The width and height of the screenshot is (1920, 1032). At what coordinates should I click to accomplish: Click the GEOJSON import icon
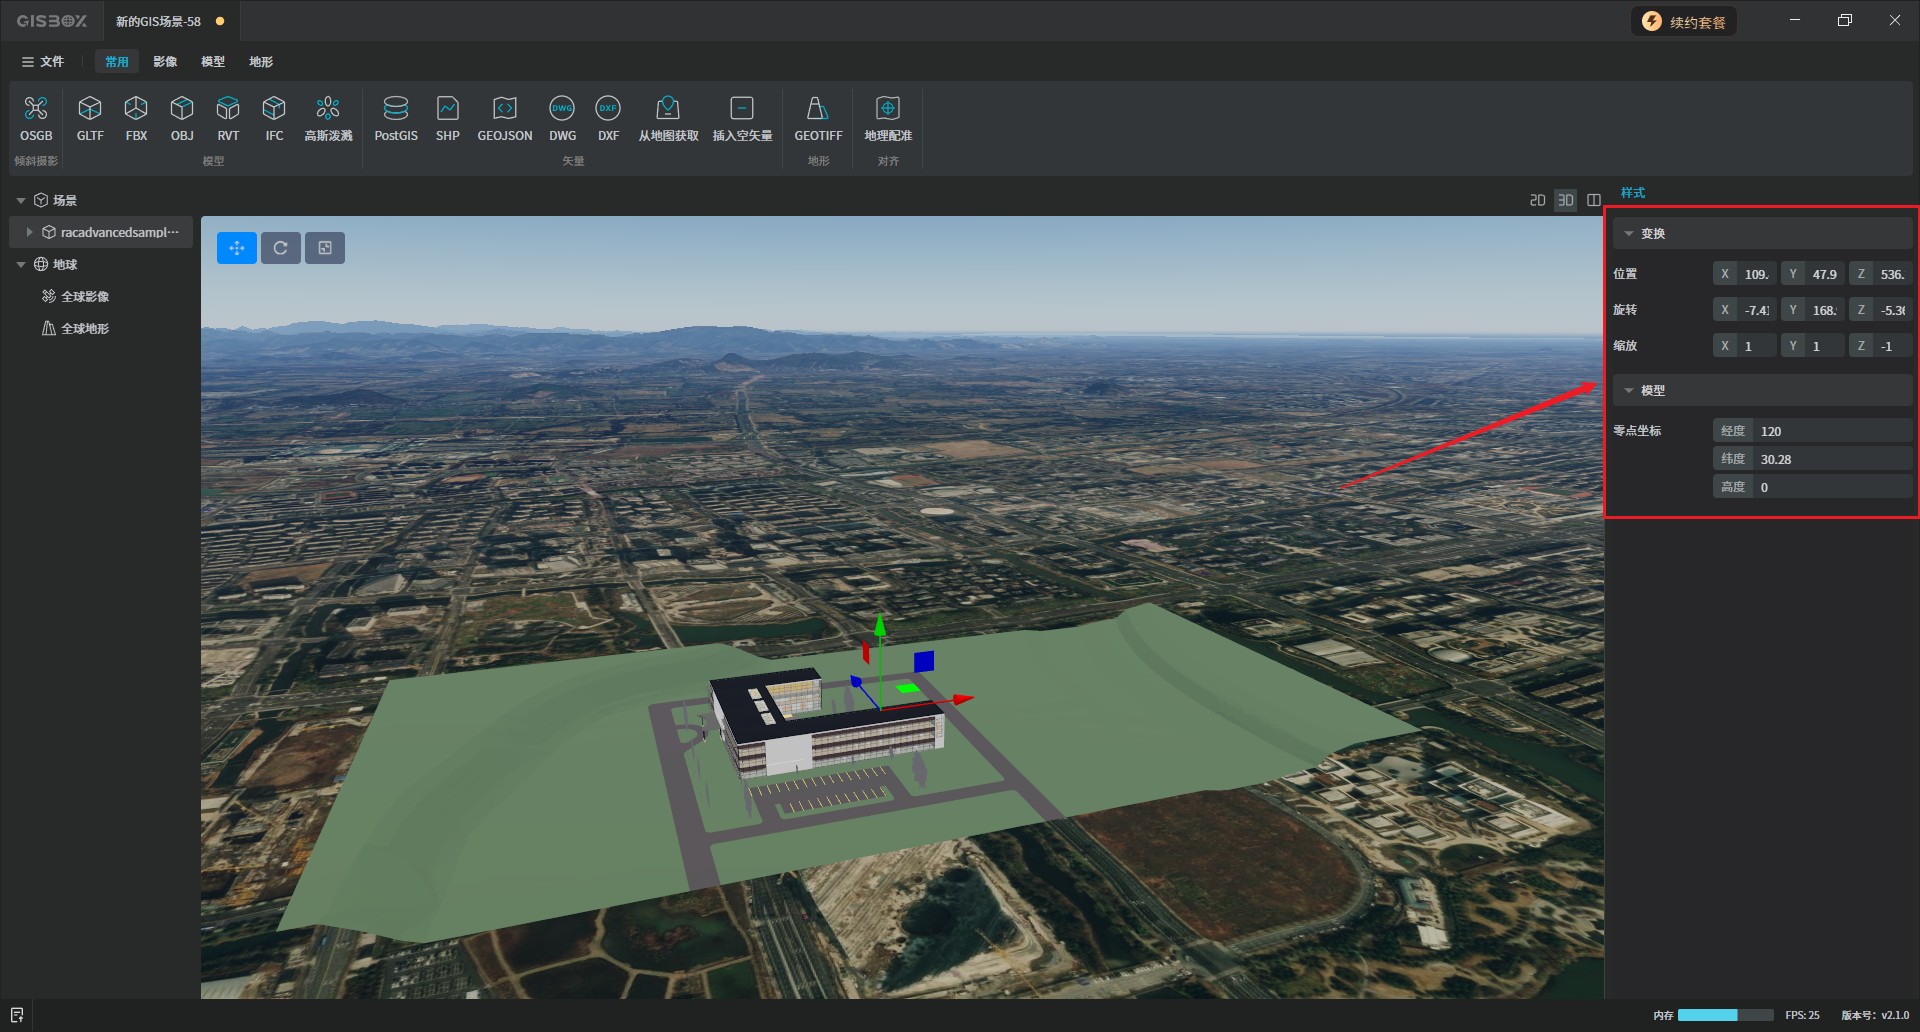pyautogui.click(x=504, y=108)
